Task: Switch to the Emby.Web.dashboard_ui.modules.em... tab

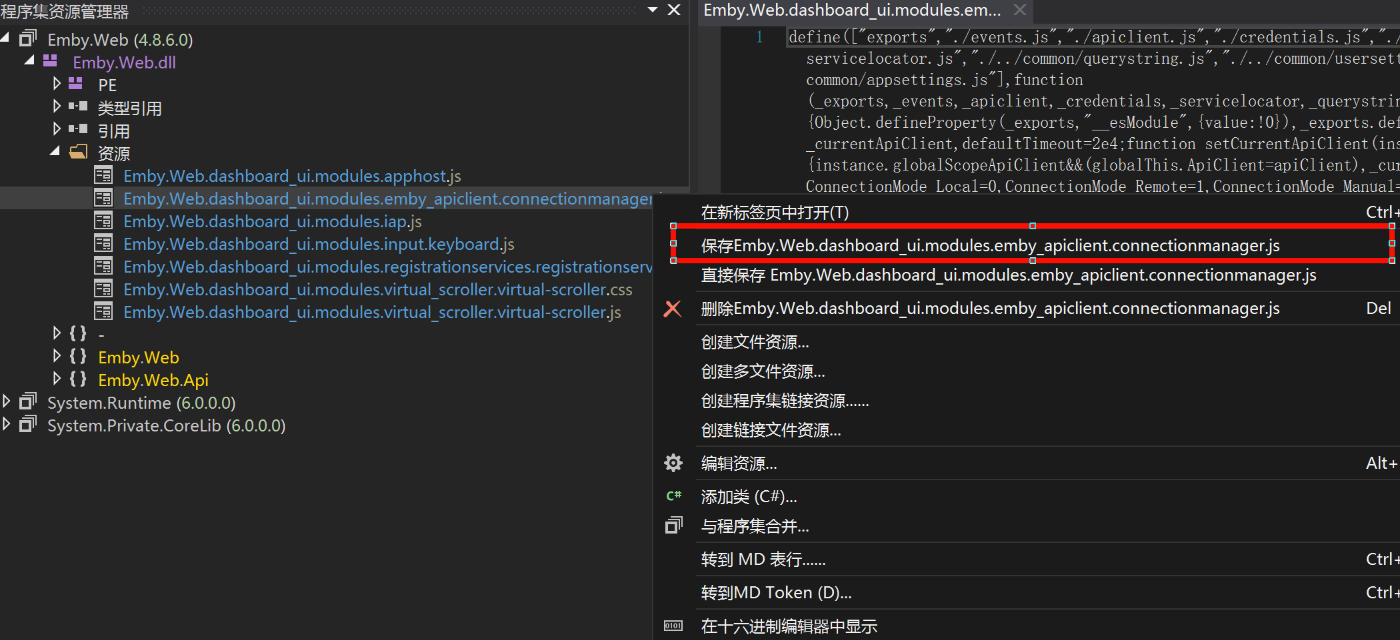Action: [x=852, y=11]
